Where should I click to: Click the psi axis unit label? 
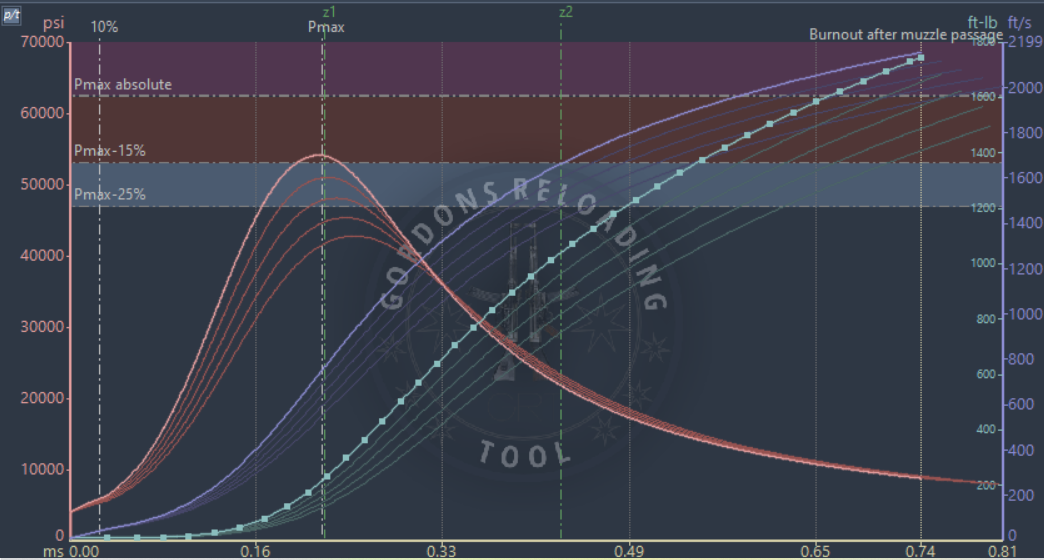(x=53, y=24)
